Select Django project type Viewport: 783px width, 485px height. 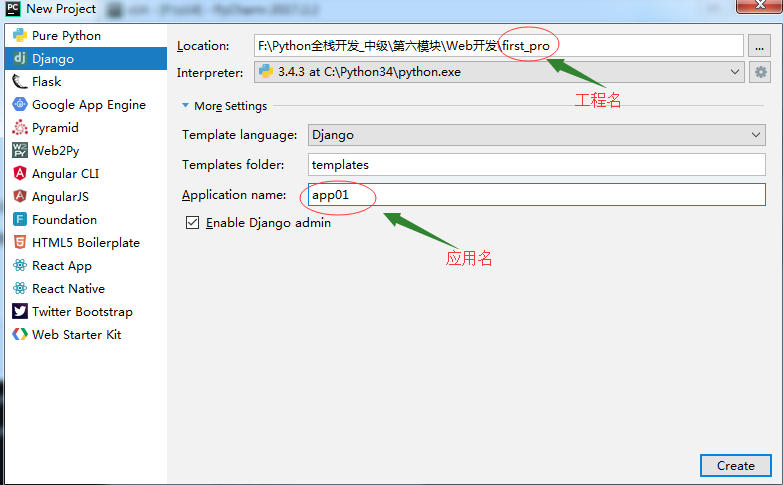pyautogui.click(x=86, y=58)
